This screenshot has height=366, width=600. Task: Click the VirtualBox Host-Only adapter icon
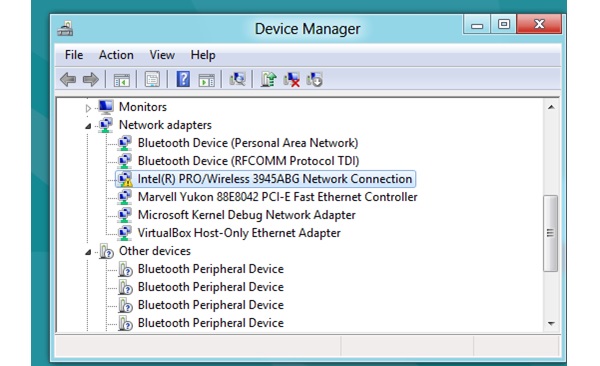click(125, 233)
